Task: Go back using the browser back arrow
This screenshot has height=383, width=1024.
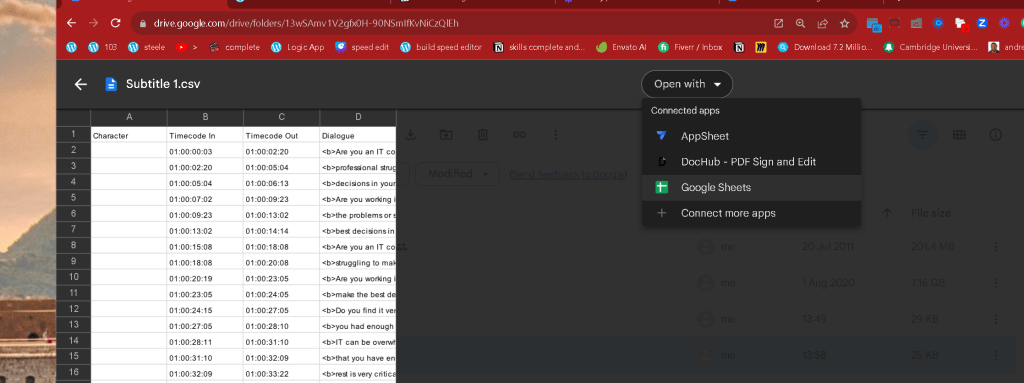Action: (x=71, y=23)
